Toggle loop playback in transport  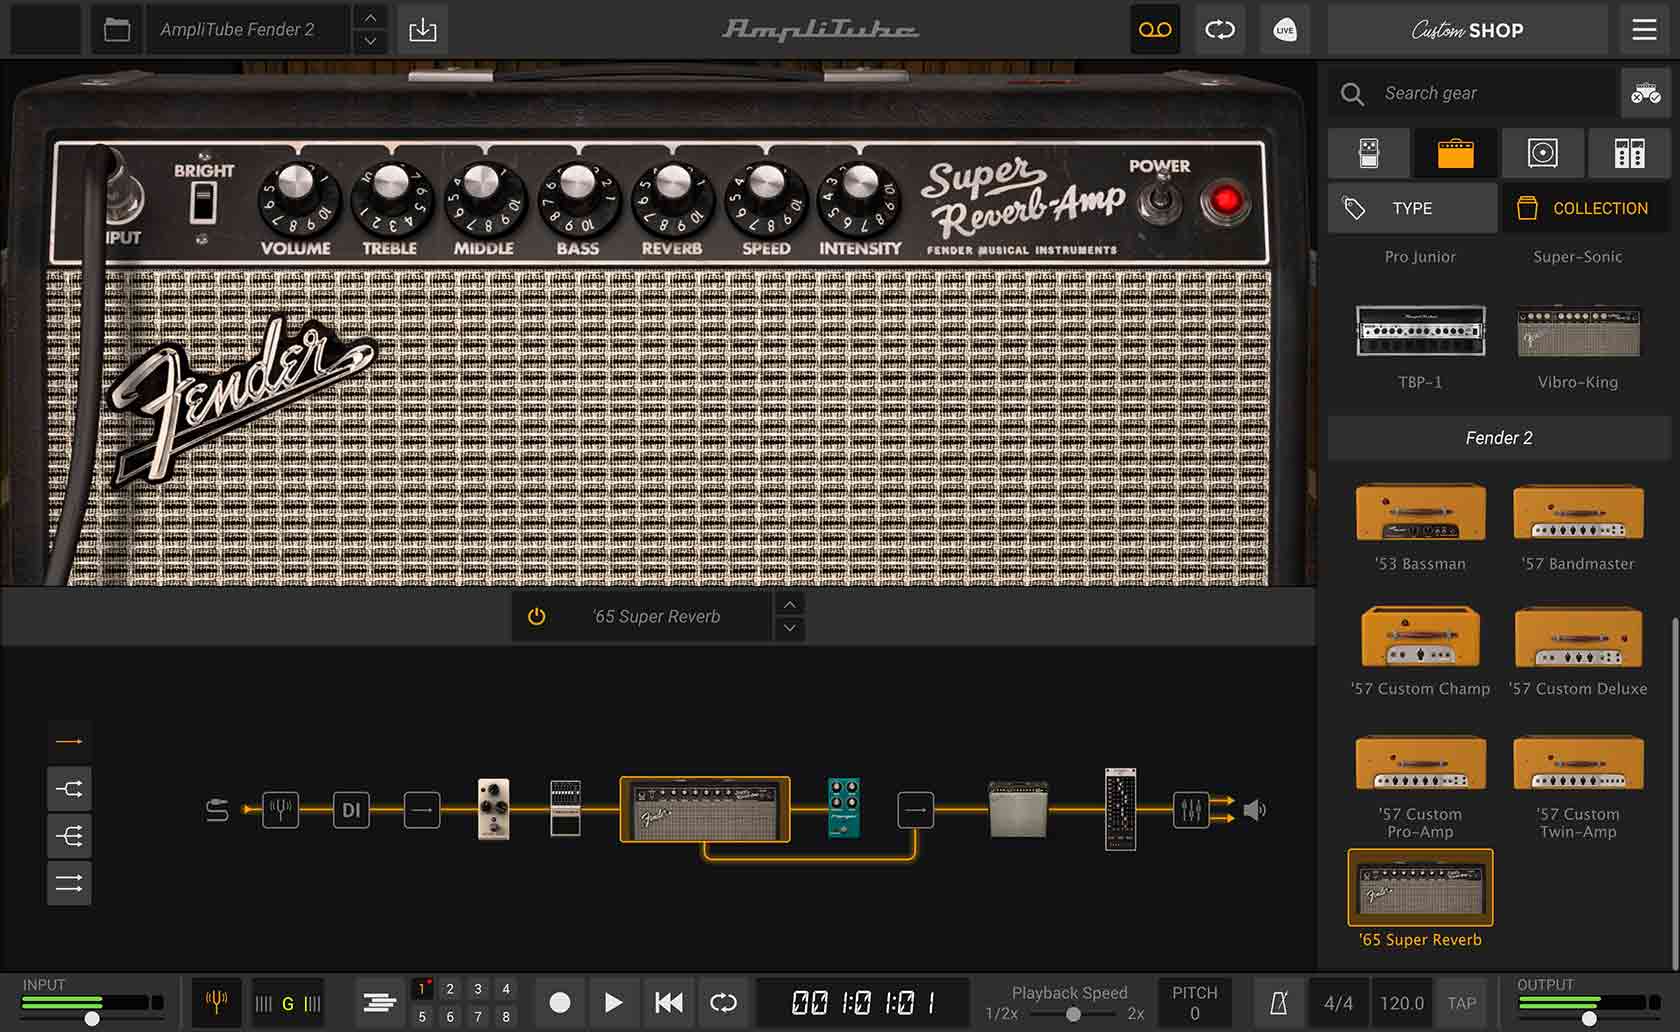point(723,1002)
